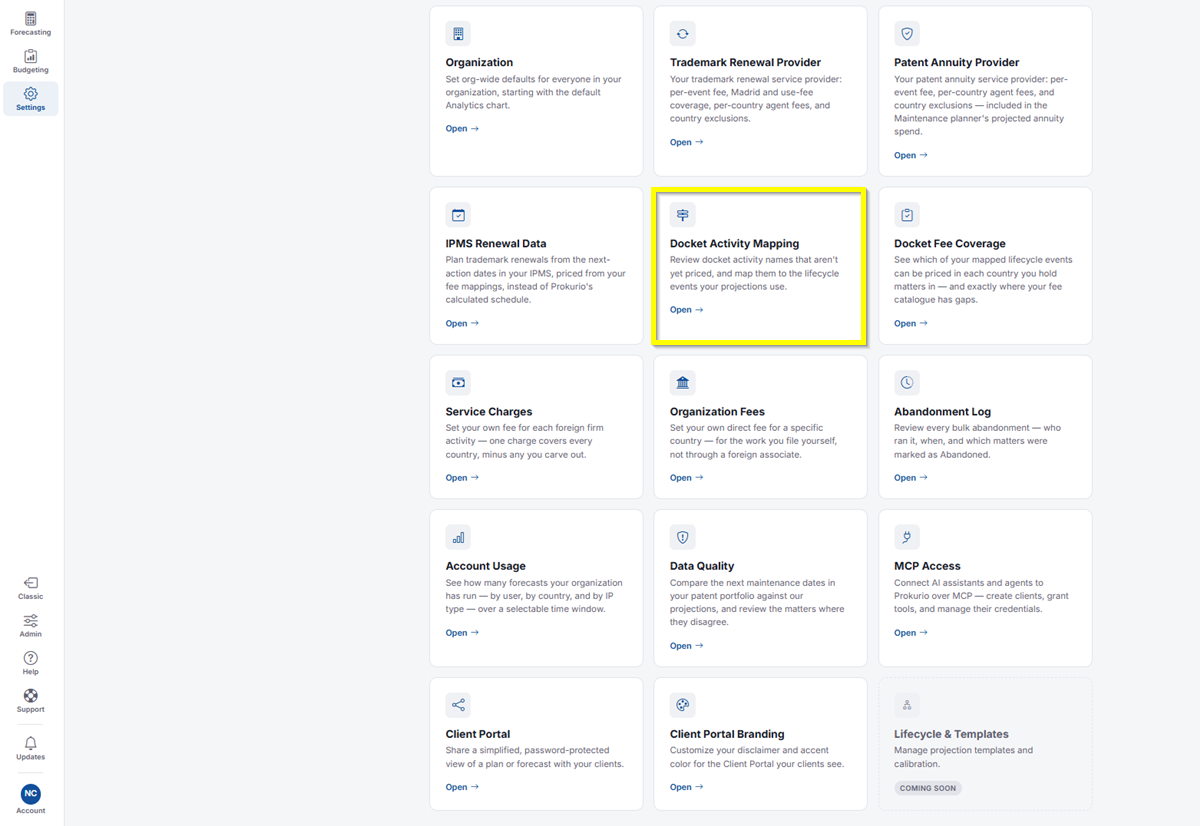Click the Docket Activity Mapping heading
This screenshot has width=1200, height=826.
click(x=735, y=243)
